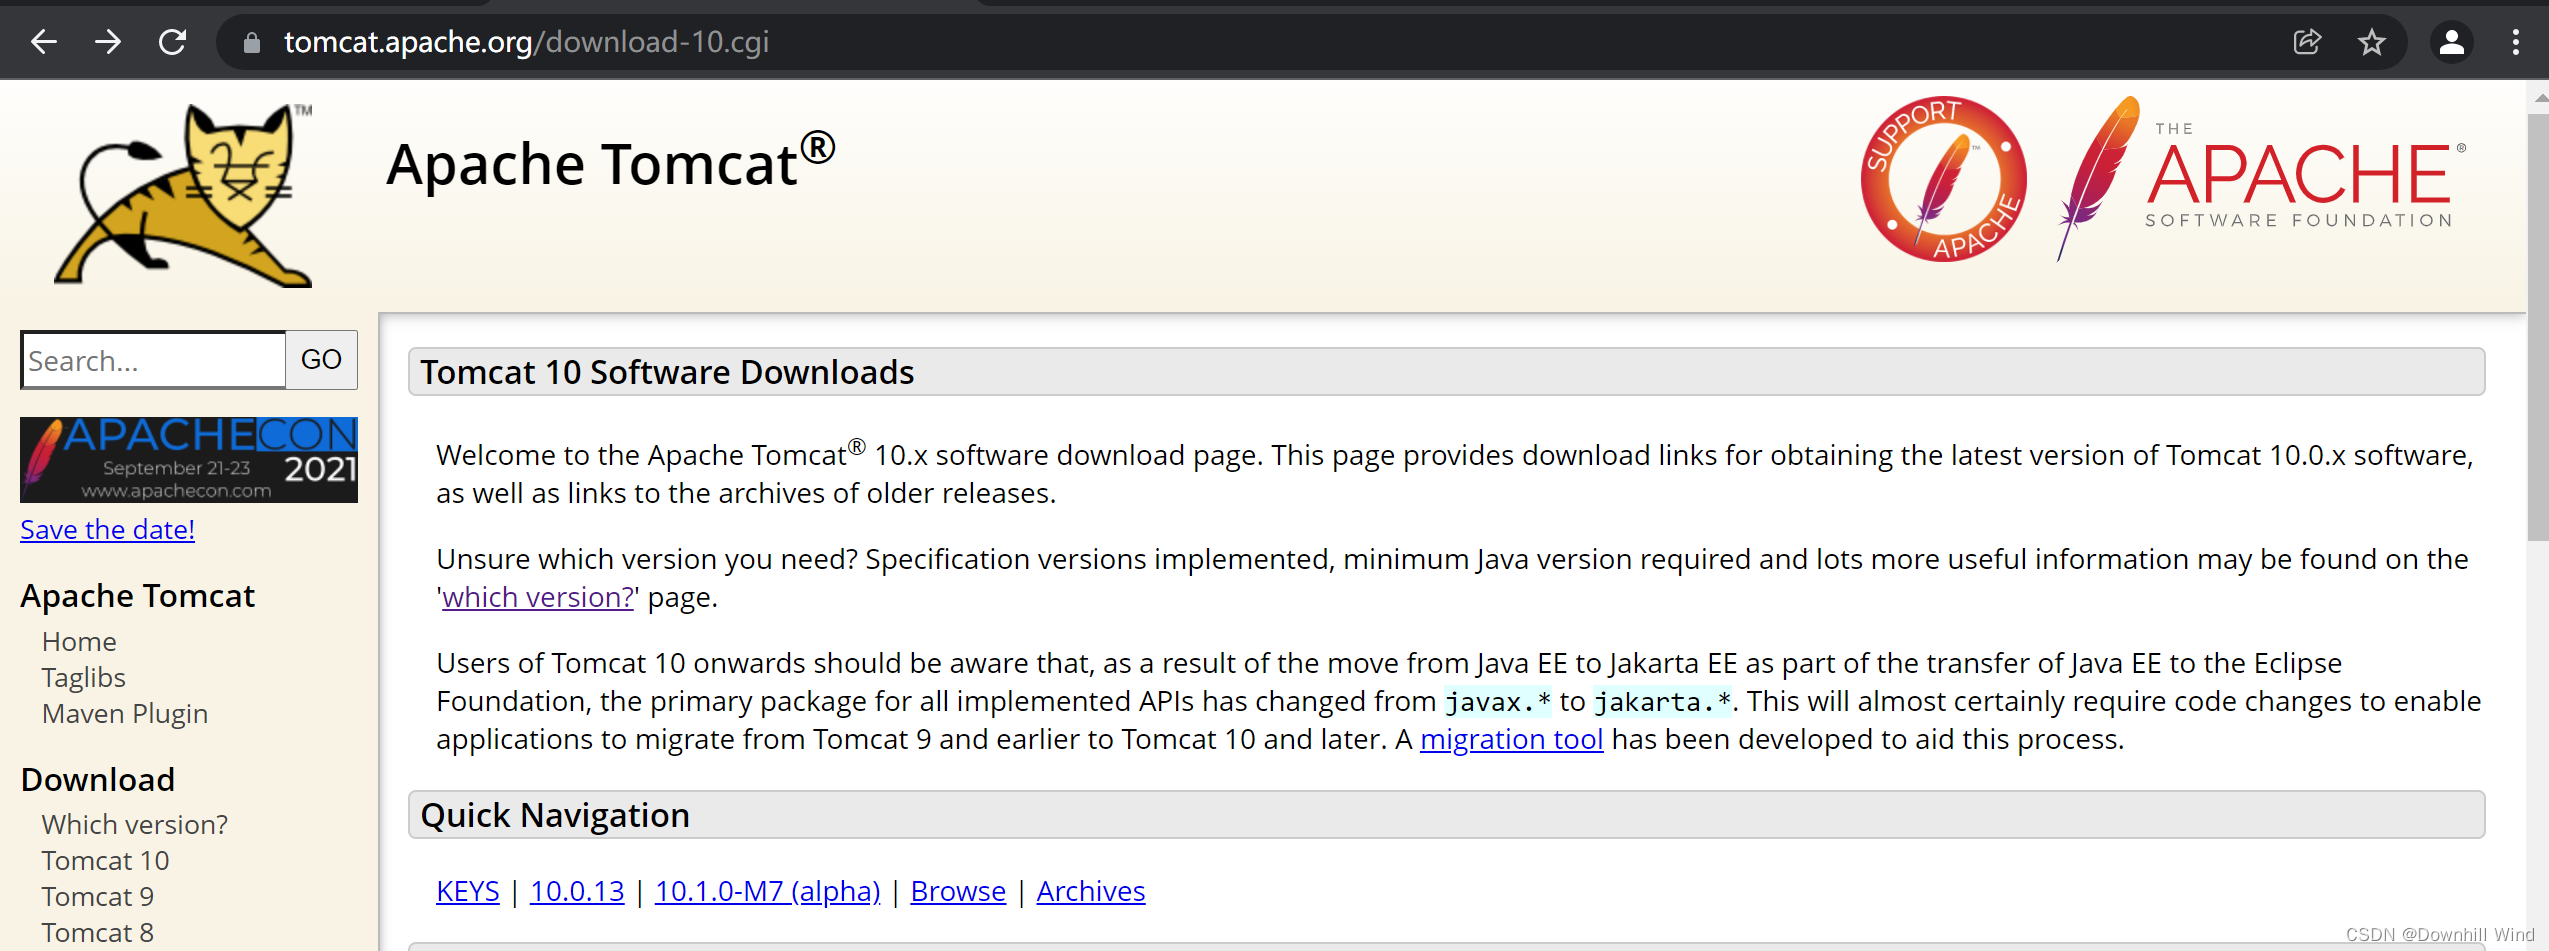Click the Tomcat cat logo

[184, 195]
